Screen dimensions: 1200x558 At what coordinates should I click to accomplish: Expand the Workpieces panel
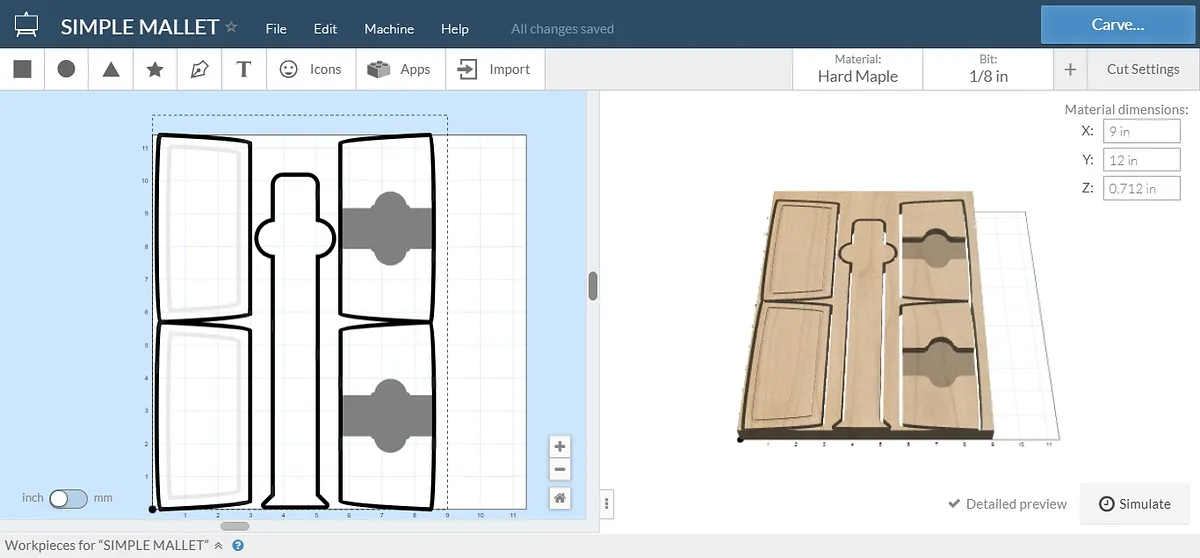tap(218, 545)
